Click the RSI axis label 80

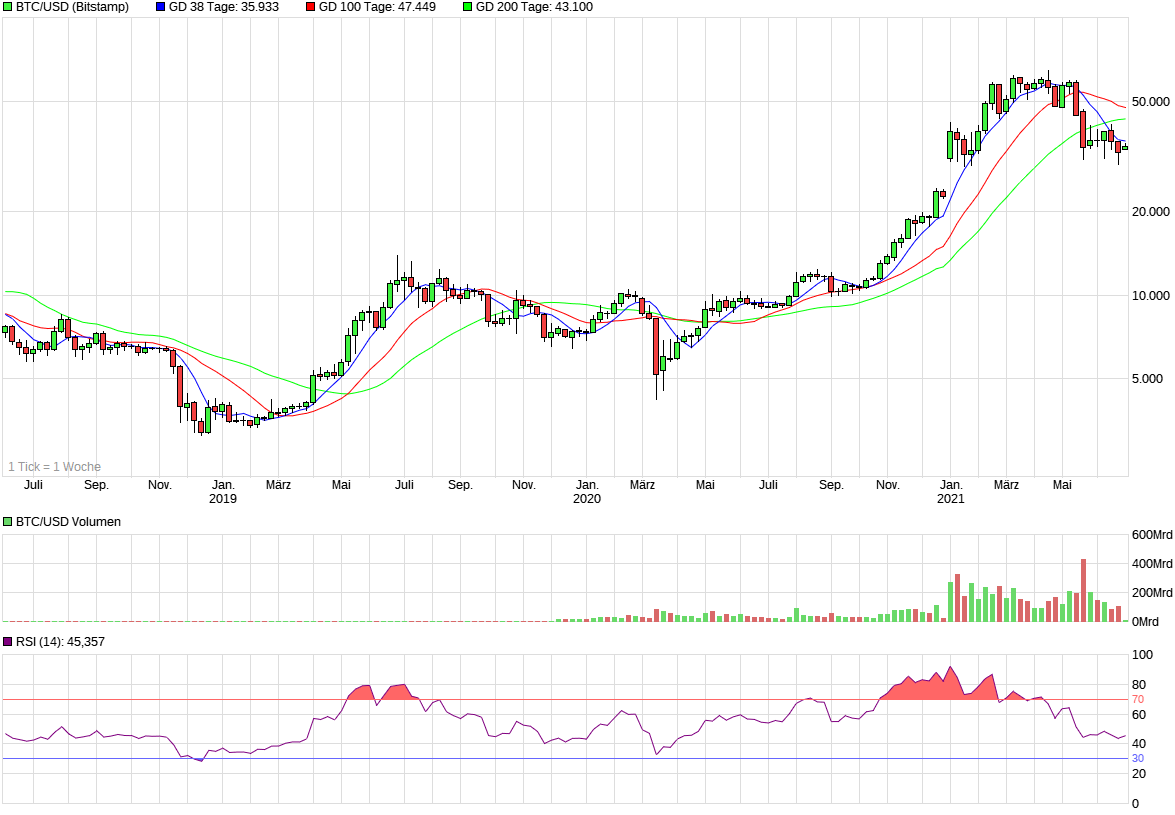tap(1138, 684)
